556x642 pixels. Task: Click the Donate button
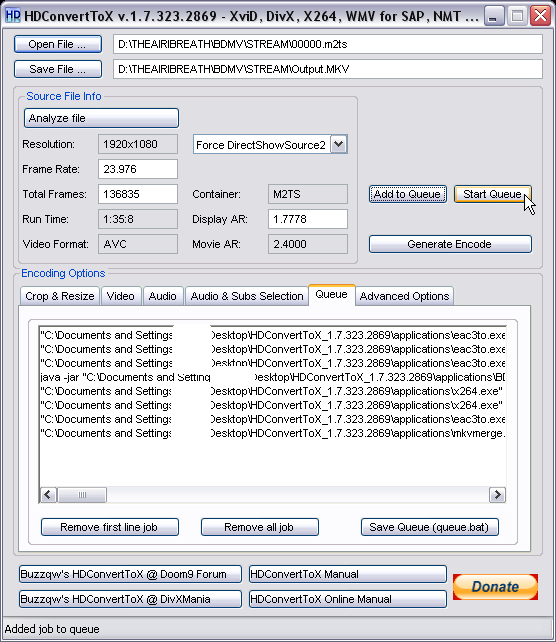pos(495,587)
